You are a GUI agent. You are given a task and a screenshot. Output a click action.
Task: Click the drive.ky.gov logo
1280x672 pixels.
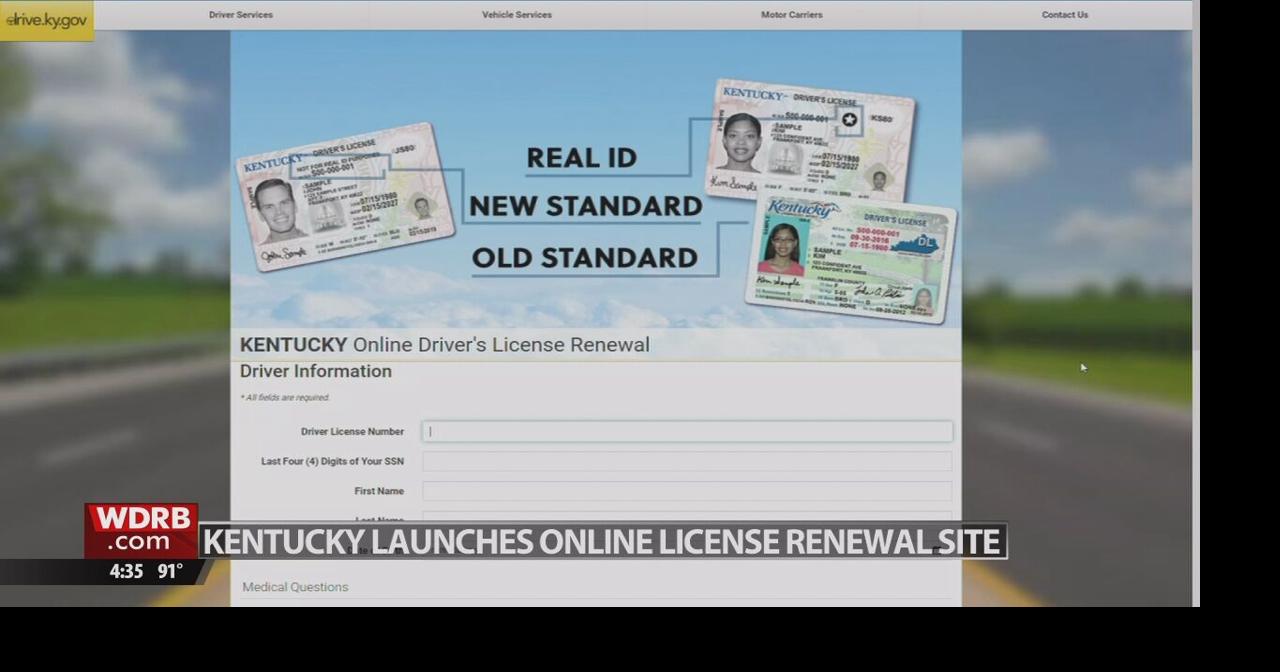tap(46, 20)
